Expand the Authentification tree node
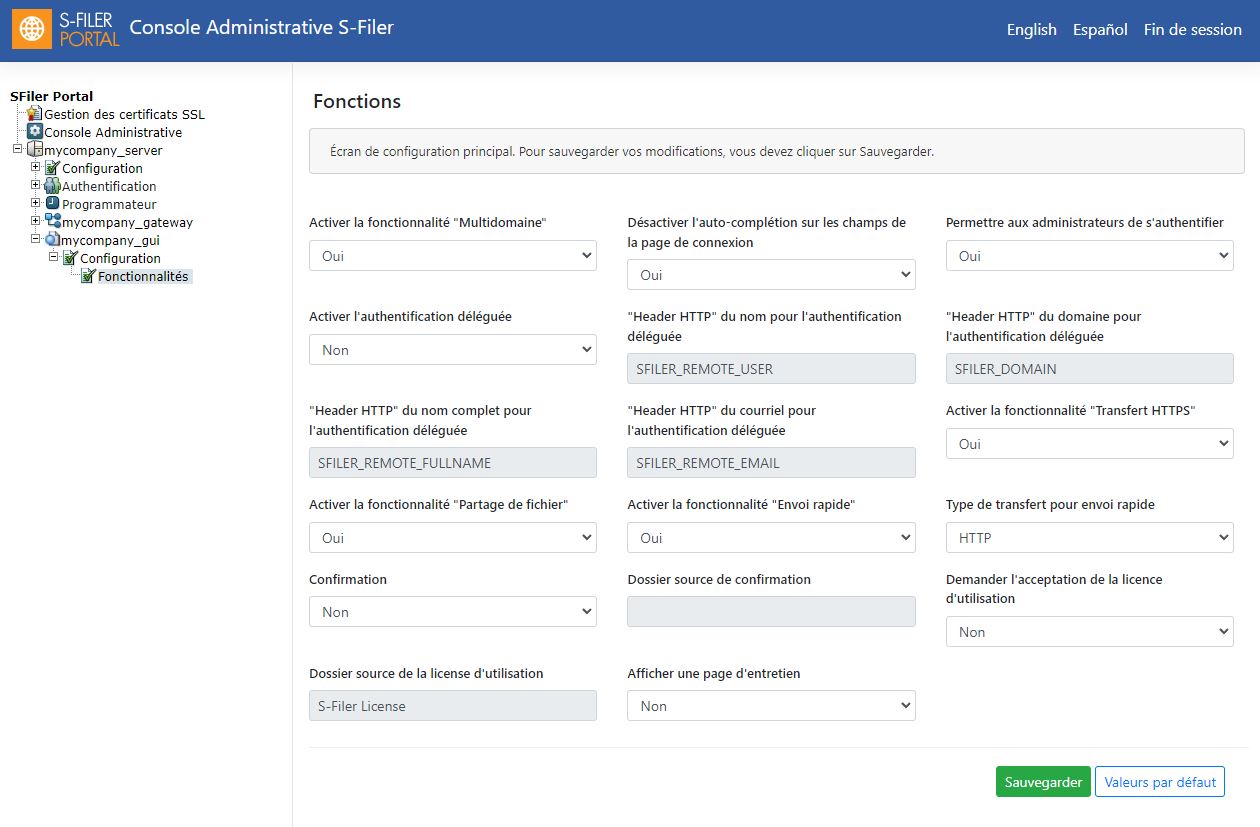Viewport: 1260px width, 827px height. (36, 185)
